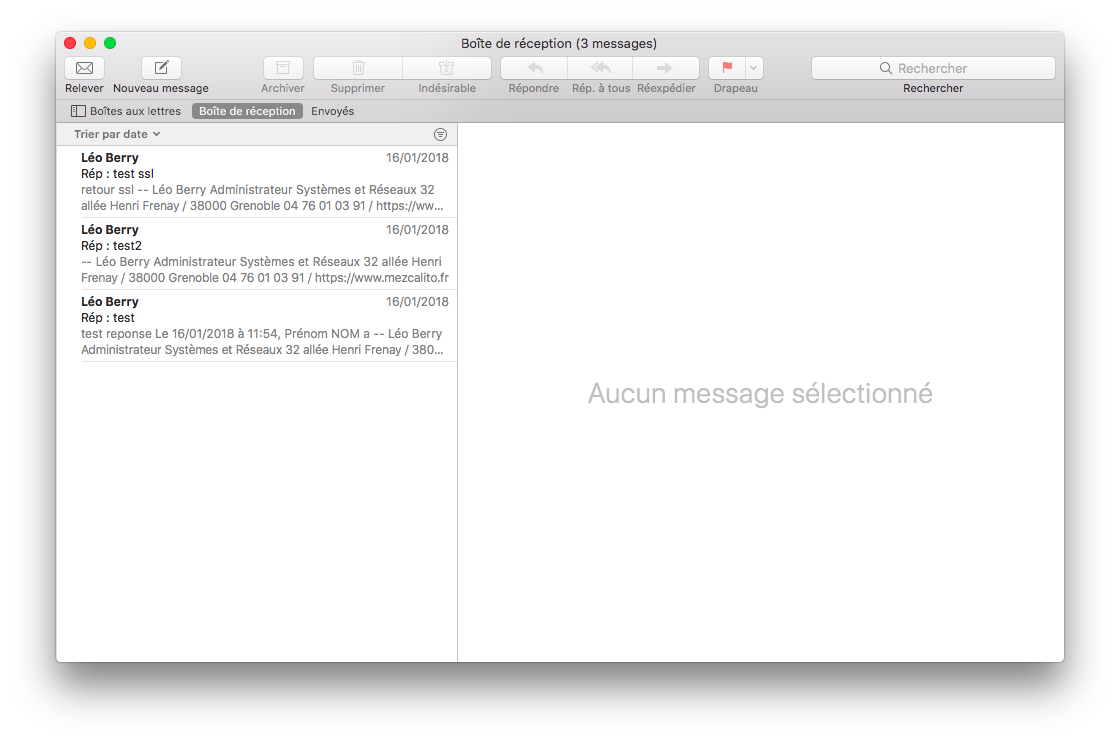This screenshot has height=742, width=1120.
Task: Toggle the mailbox sidebar visibility
Action: pos(78,110)
